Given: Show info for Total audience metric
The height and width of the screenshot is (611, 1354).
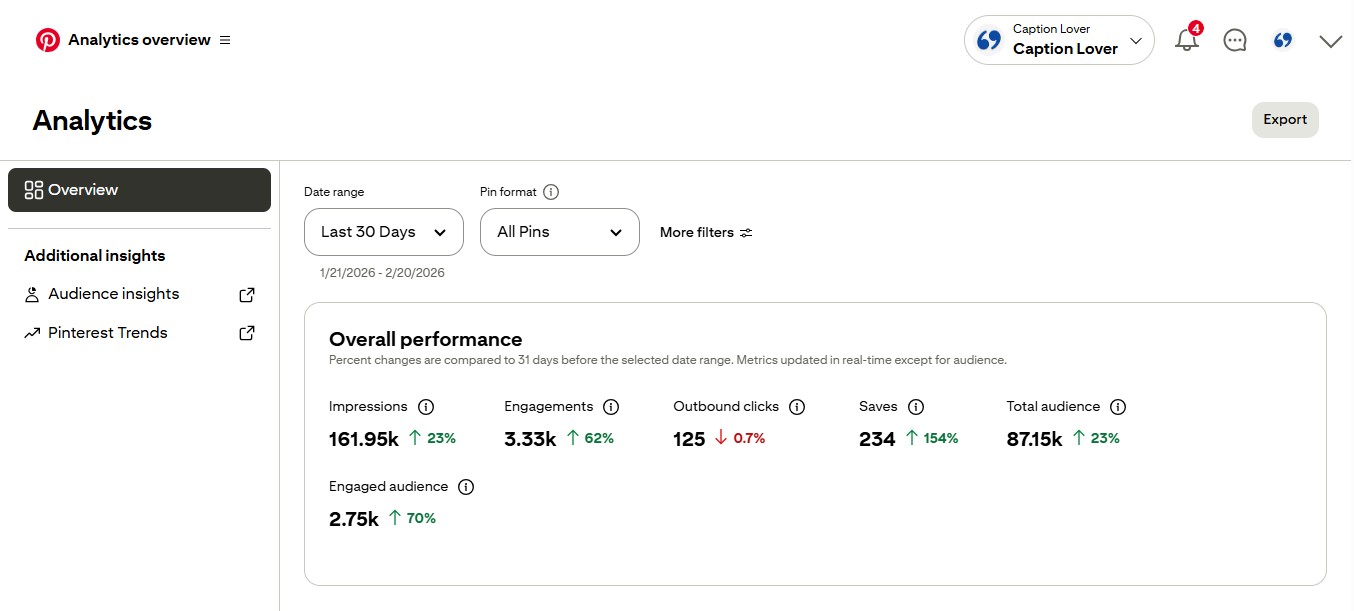Looking at the screenshot, I should click(x=1118, y=407).
